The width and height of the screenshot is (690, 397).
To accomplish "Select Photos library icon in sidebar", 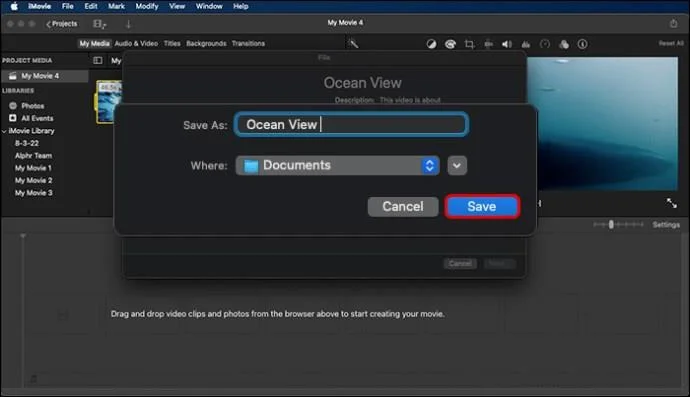I will 13,106.
